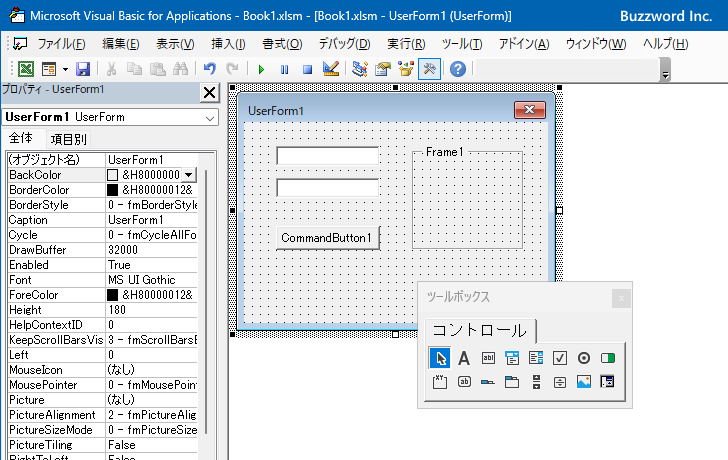Select the Frame control in Toolbox

[440, 382]
